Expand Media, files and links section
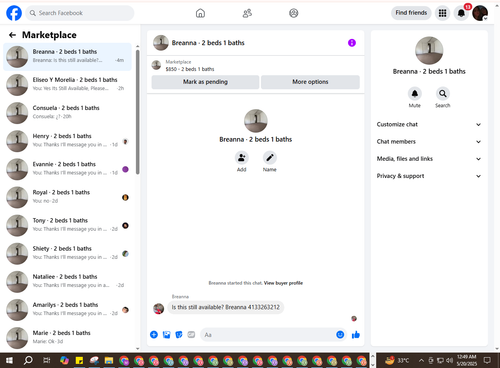500x368 pixels. click(x=429, y=159)
